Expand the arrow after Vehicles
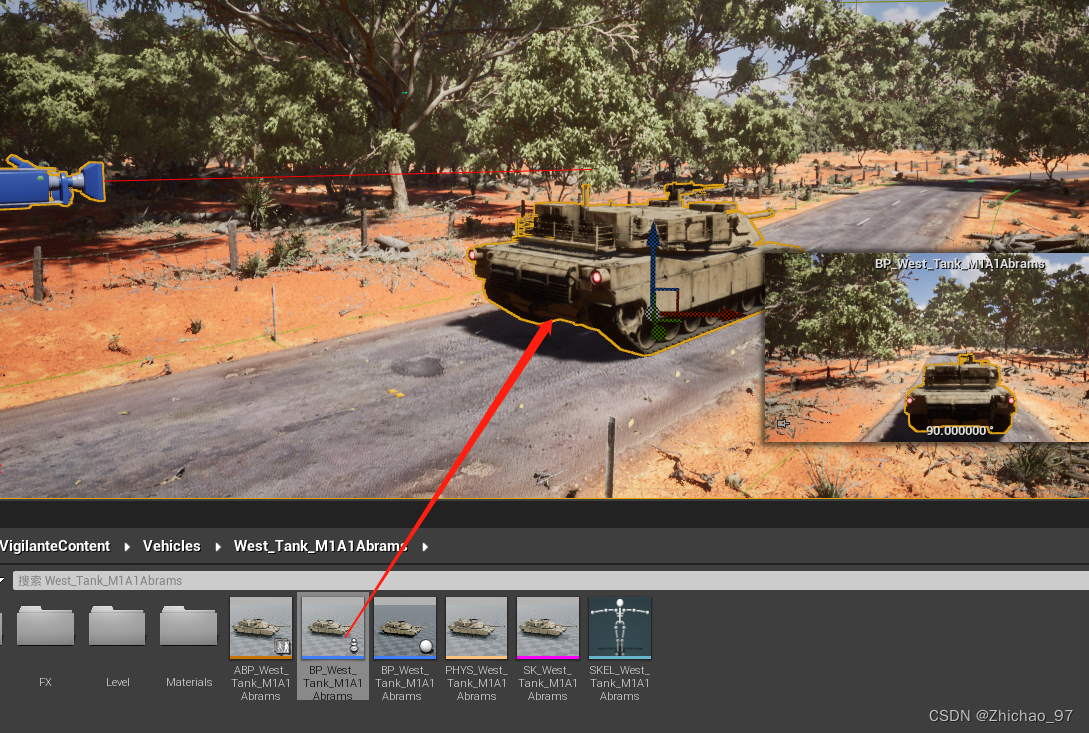The height and width of the screenshot is (733, 1089). coord(218,547)
